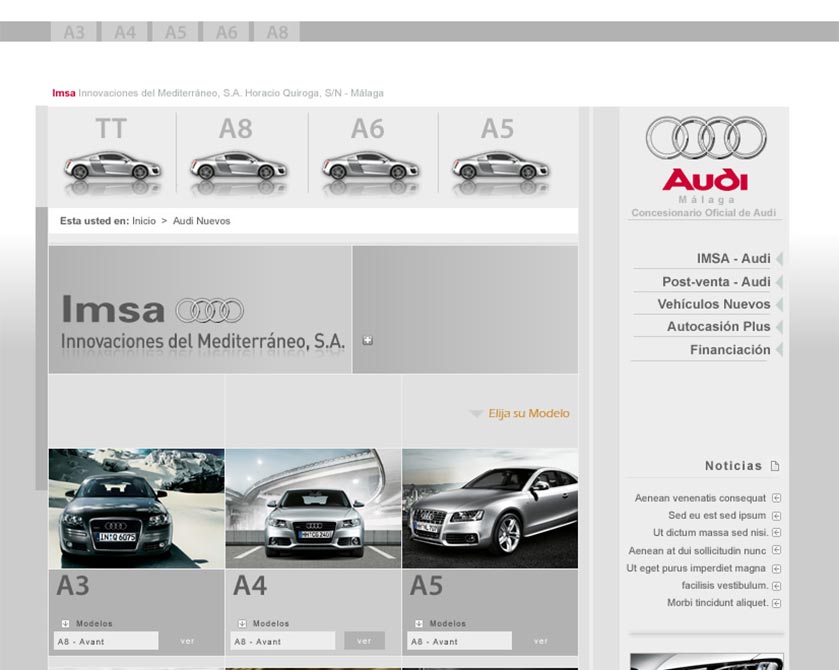Click the arrow icon beside Sed eu est sed ipsum
The width and height of the screenshot is (839, 670).
(x=776, y=516)
